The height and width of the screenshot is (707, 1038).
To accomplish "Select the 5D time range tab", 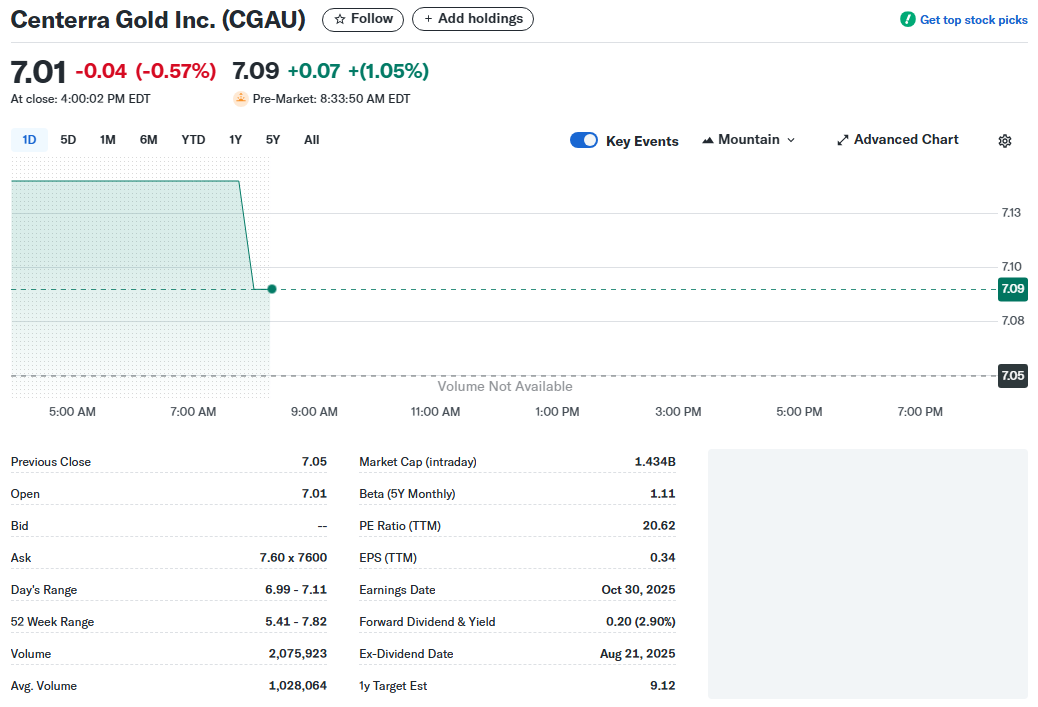I will pos(68,140).
